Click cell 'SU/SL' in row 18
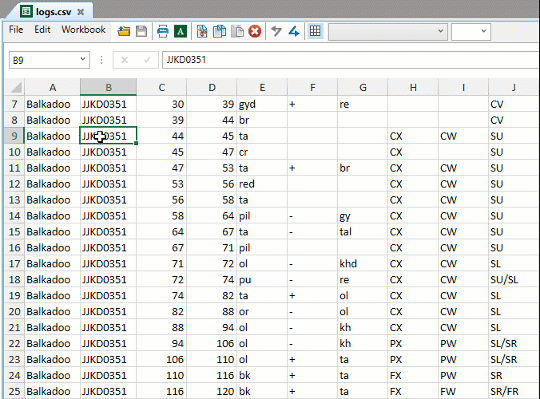Viewport: 540px width, 399px height. [x=514, y=280]
